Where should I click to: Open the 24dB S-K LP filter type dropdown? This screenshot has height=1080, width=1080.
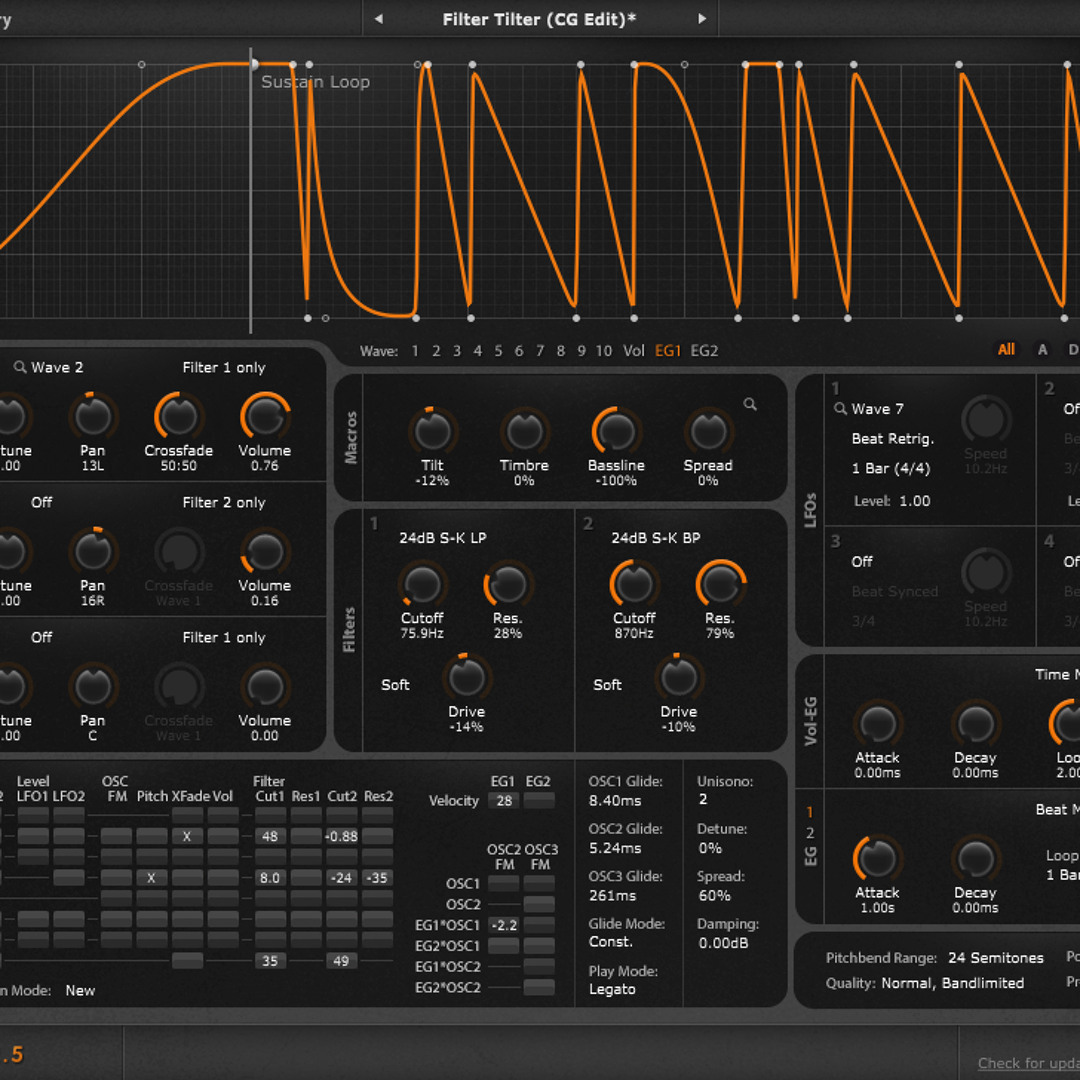pyautogui.click(x=443, y=538)
